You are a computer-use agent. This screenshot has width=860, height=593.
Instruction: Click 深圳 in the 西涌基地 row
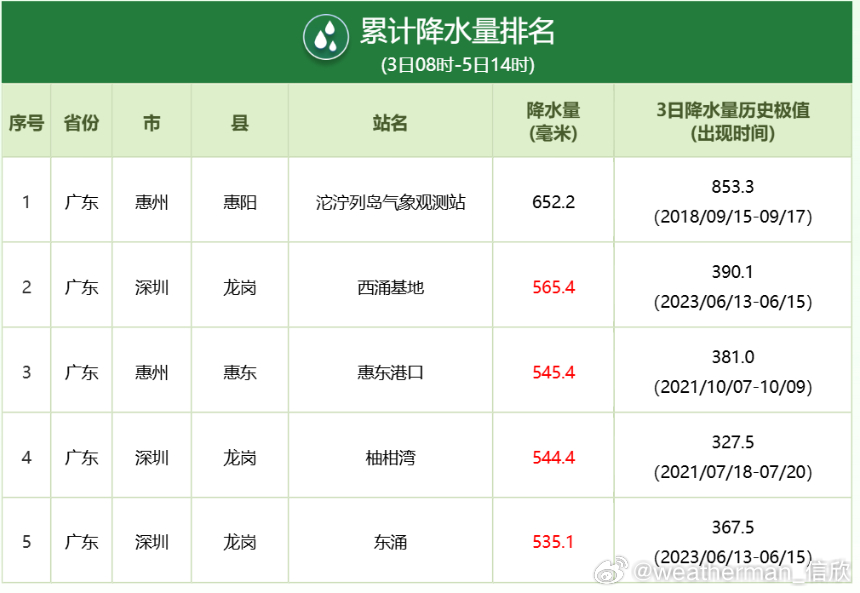click(152, 287)
